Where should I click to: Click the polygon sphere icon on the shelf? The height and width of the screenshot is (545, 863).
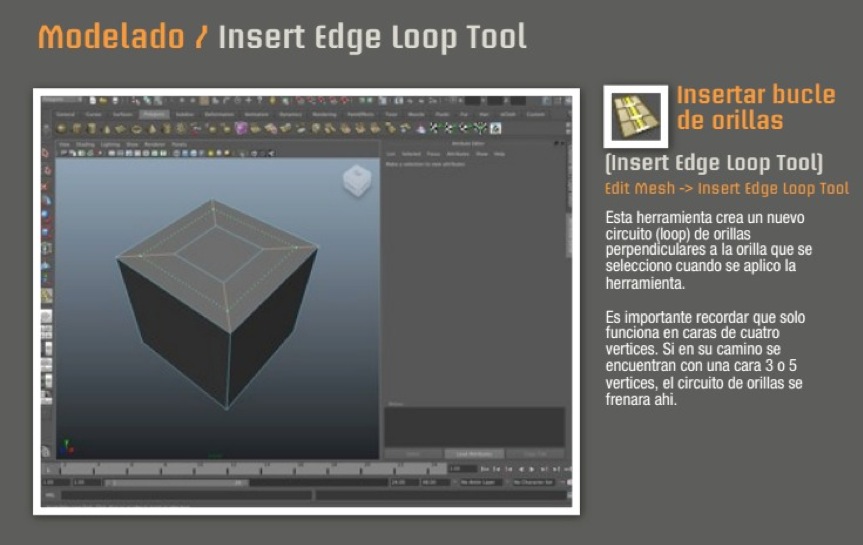(x=61, y=128)
